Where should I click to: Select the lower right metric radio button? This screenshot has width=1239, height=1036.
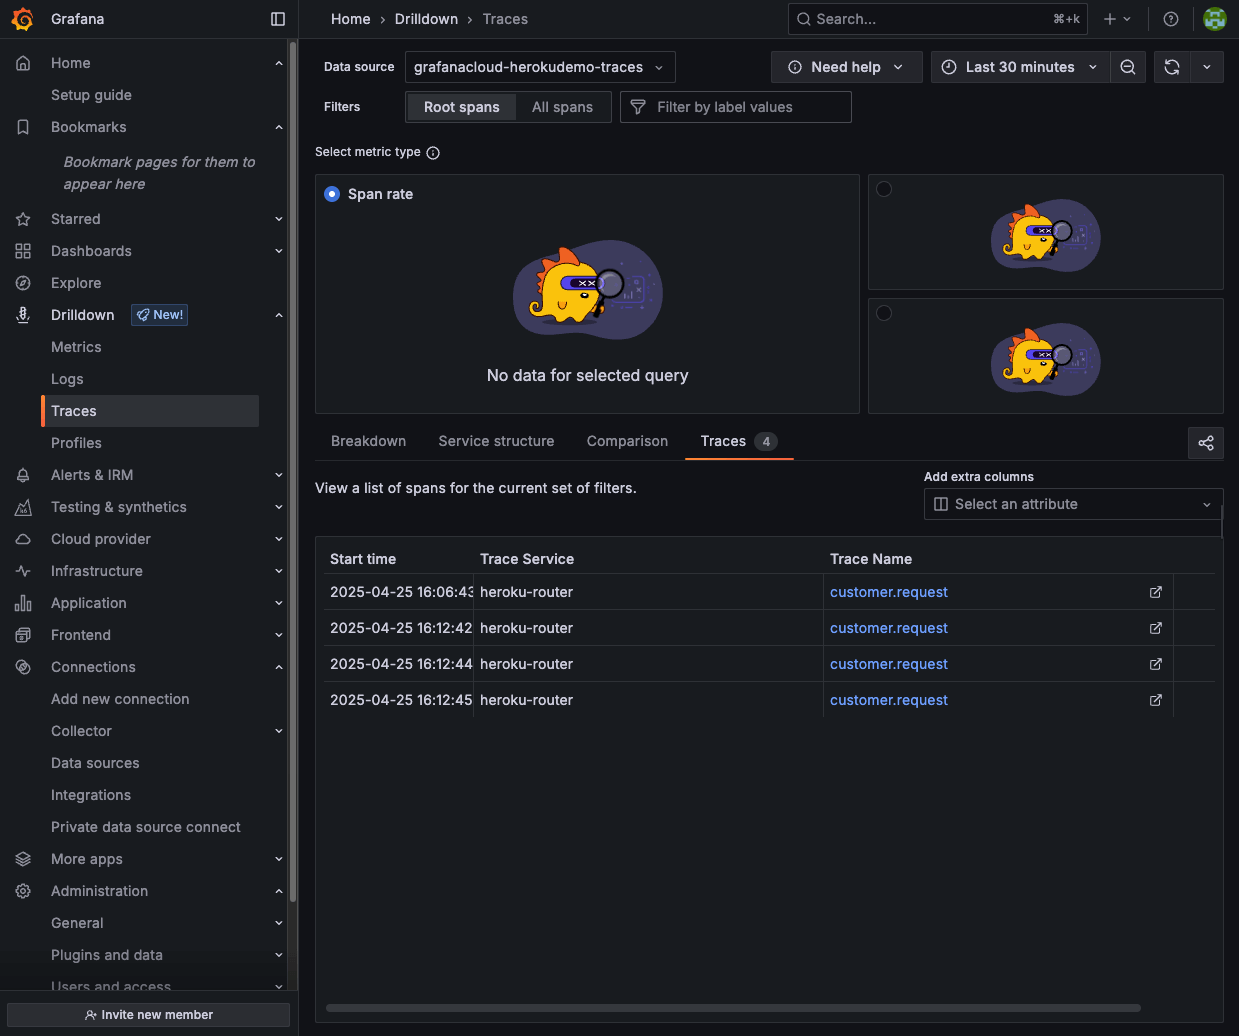[x=884, y=313]
